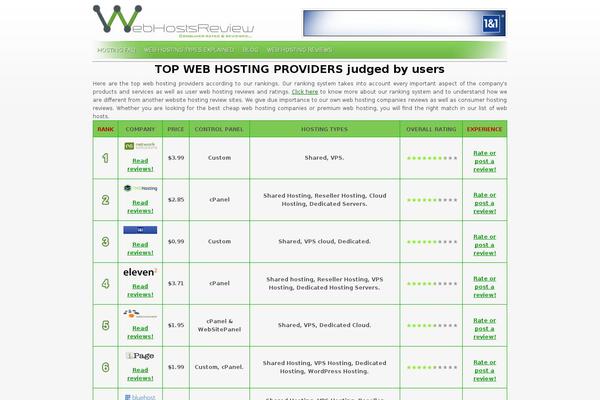Click the star rating in iPage row
The width and height of the screenshot is (600, 400).
[x=432, y=367]
